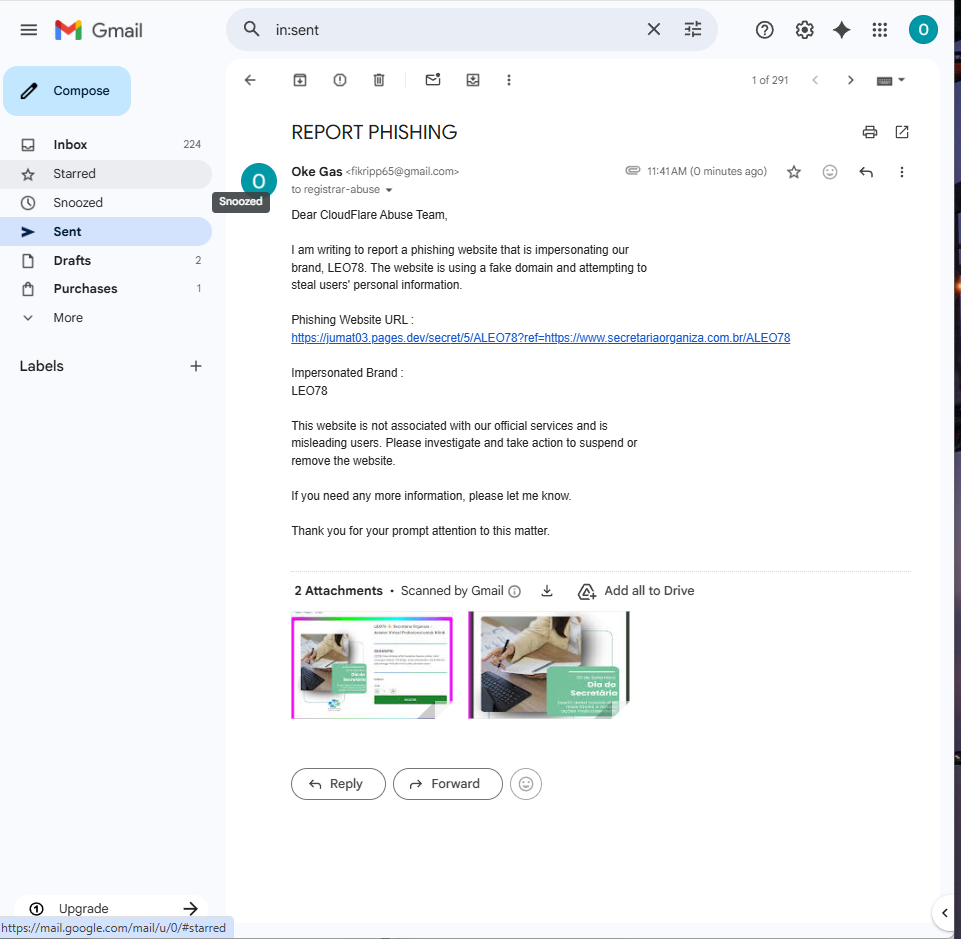Go to the older message arrow

(850, 80)
